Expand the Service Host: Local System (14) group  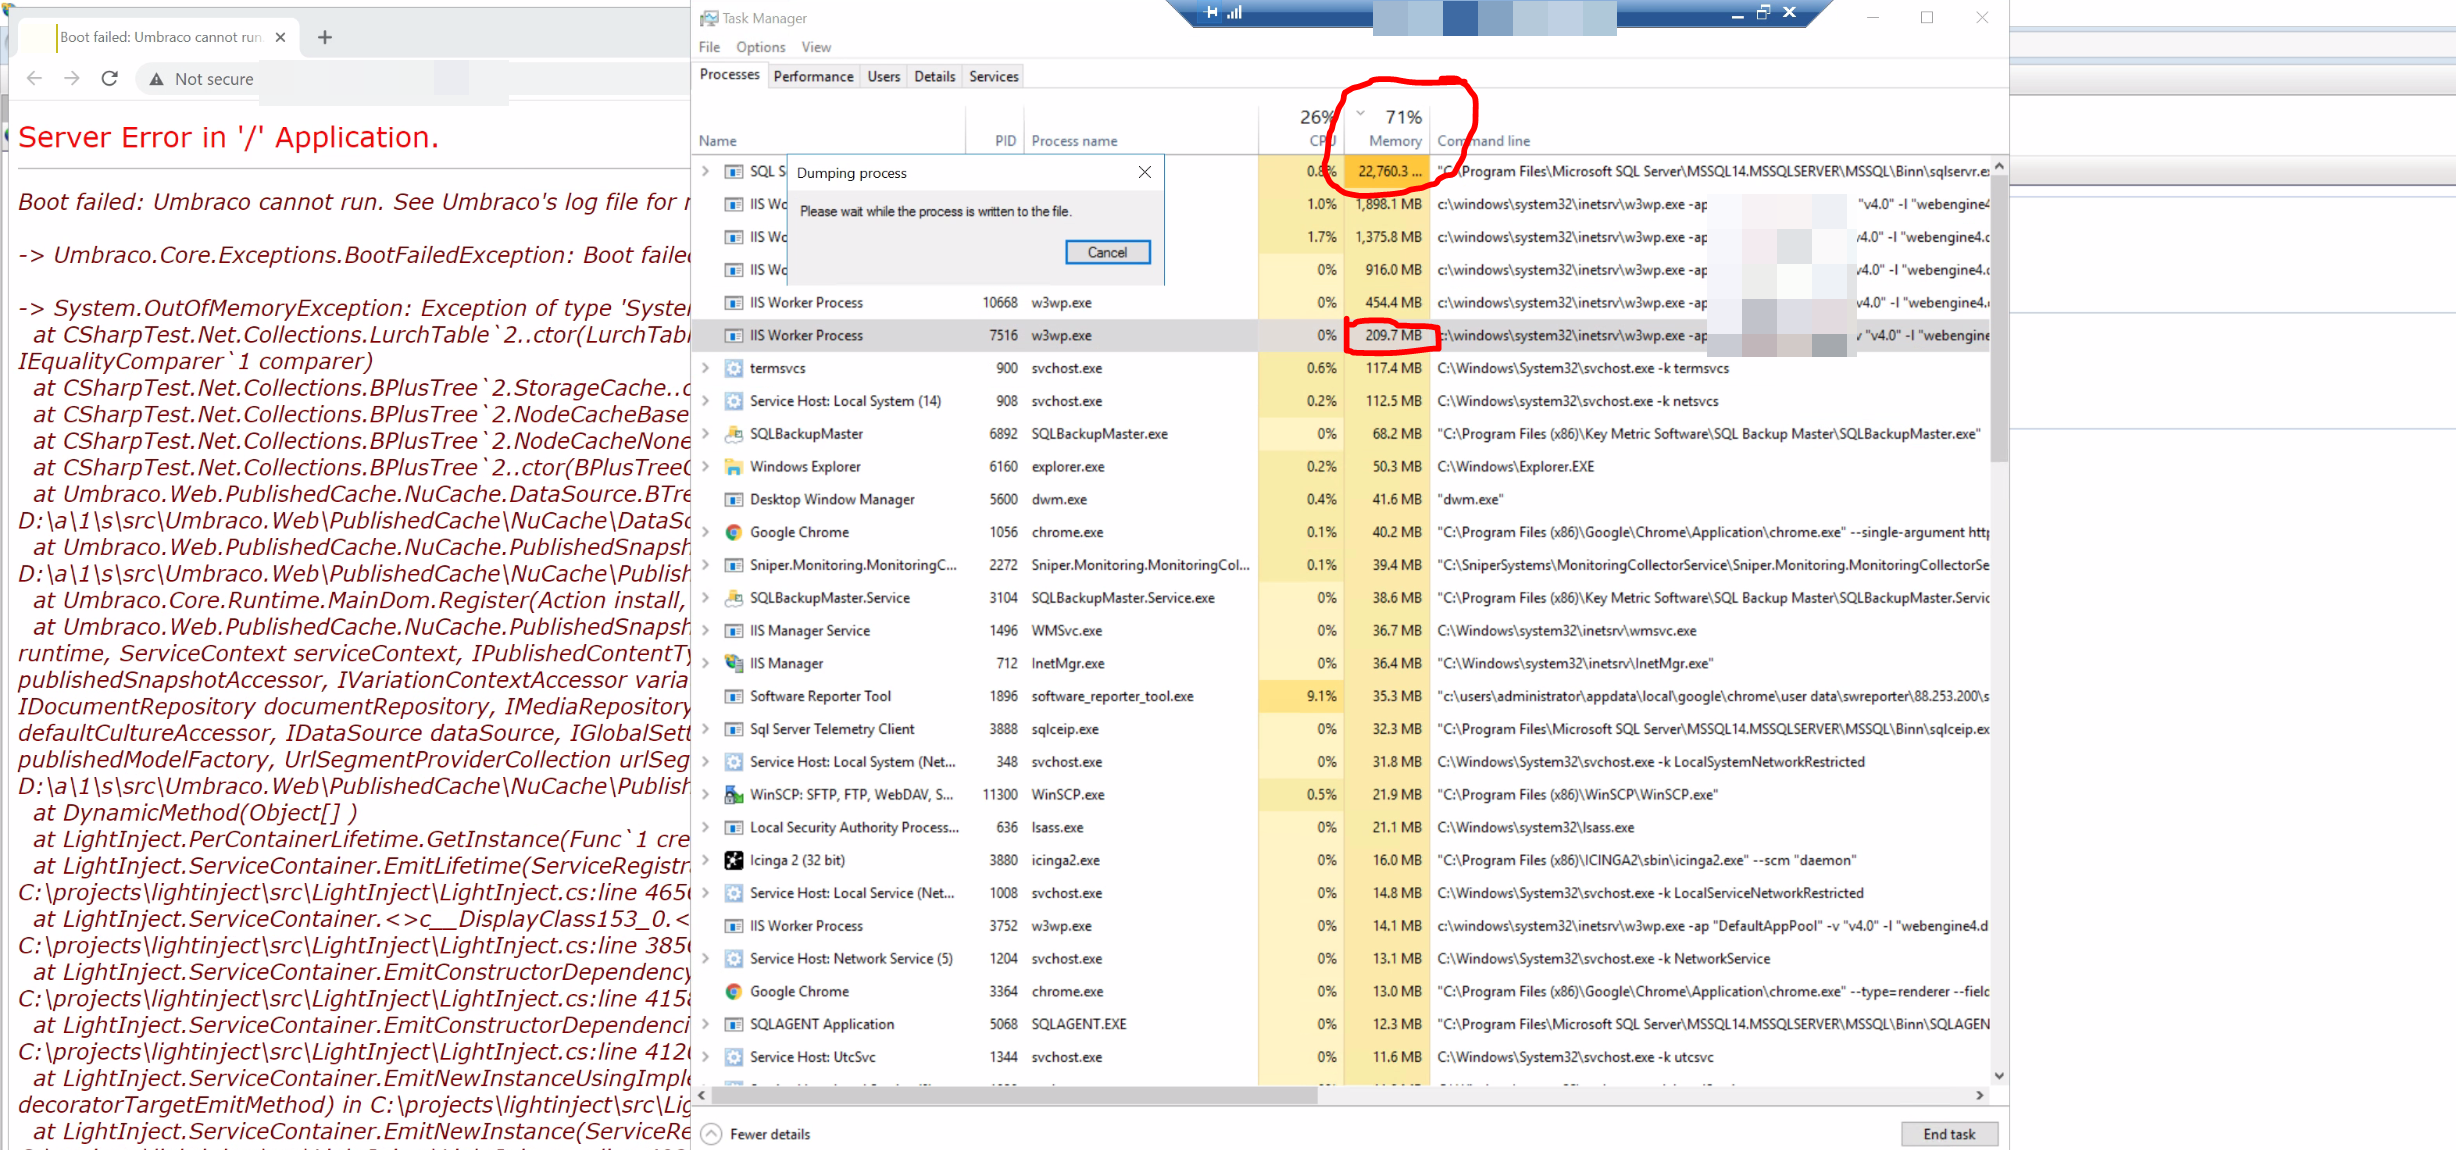[705, 400]
